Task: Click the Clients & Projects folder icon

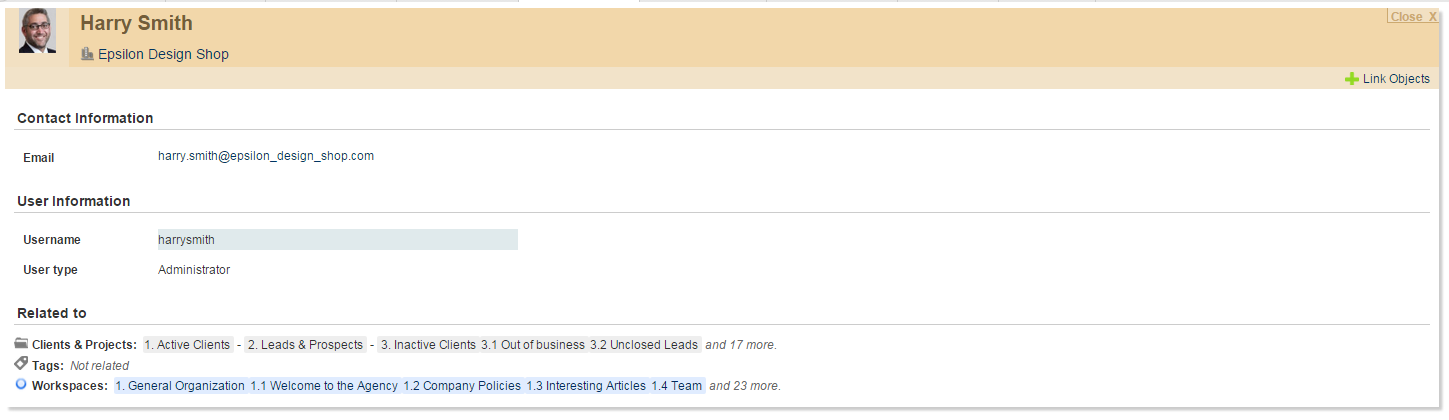Action: [22, 343]
